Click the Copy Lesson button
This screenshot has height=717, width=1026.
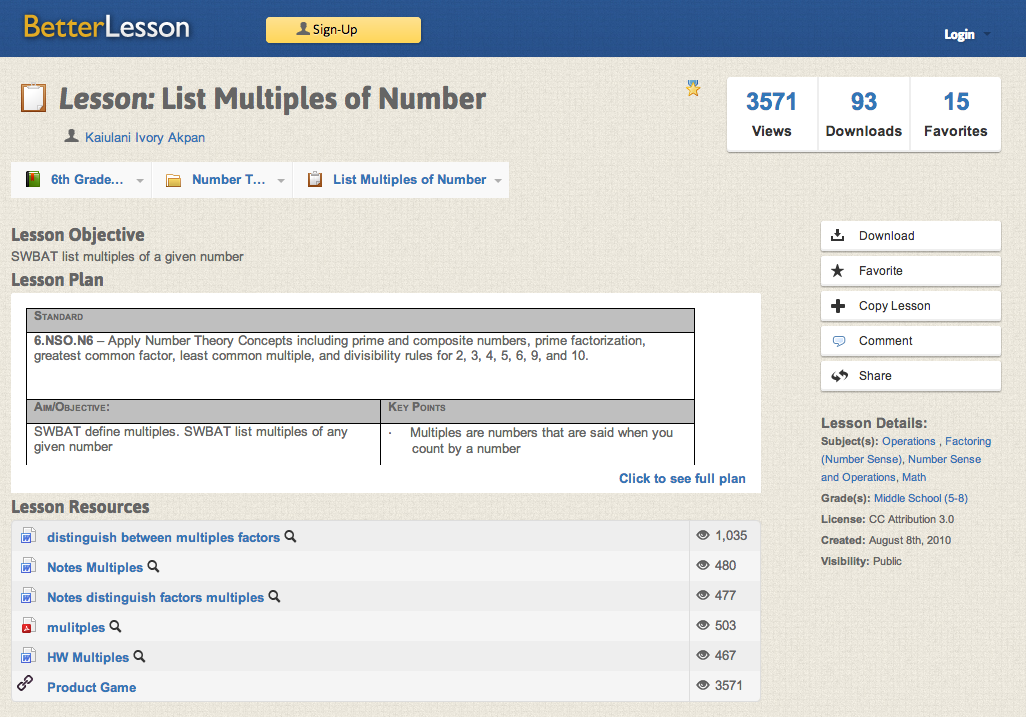pyautogui.click(x=910, y=306)
